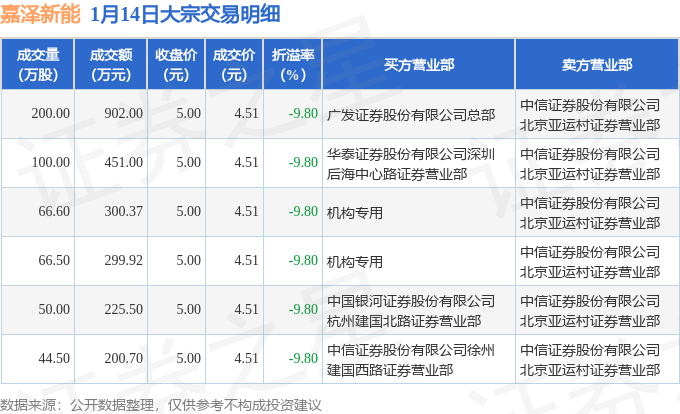The image size is (680, 414).
Task: Select the 成交价(元) column header
Action: coord(234,65)
